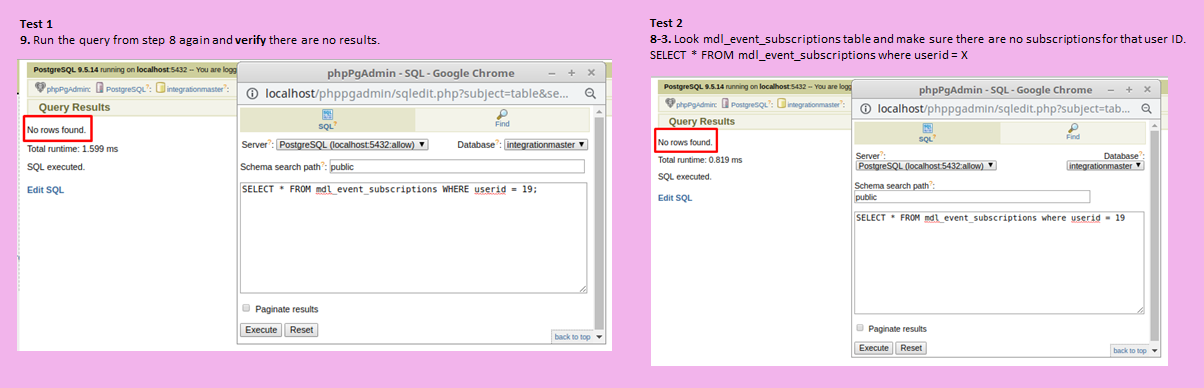Screen dimensions: 1204x388
Task: Open Edit SQL link in Test 2 results
Action: (675, 197)
